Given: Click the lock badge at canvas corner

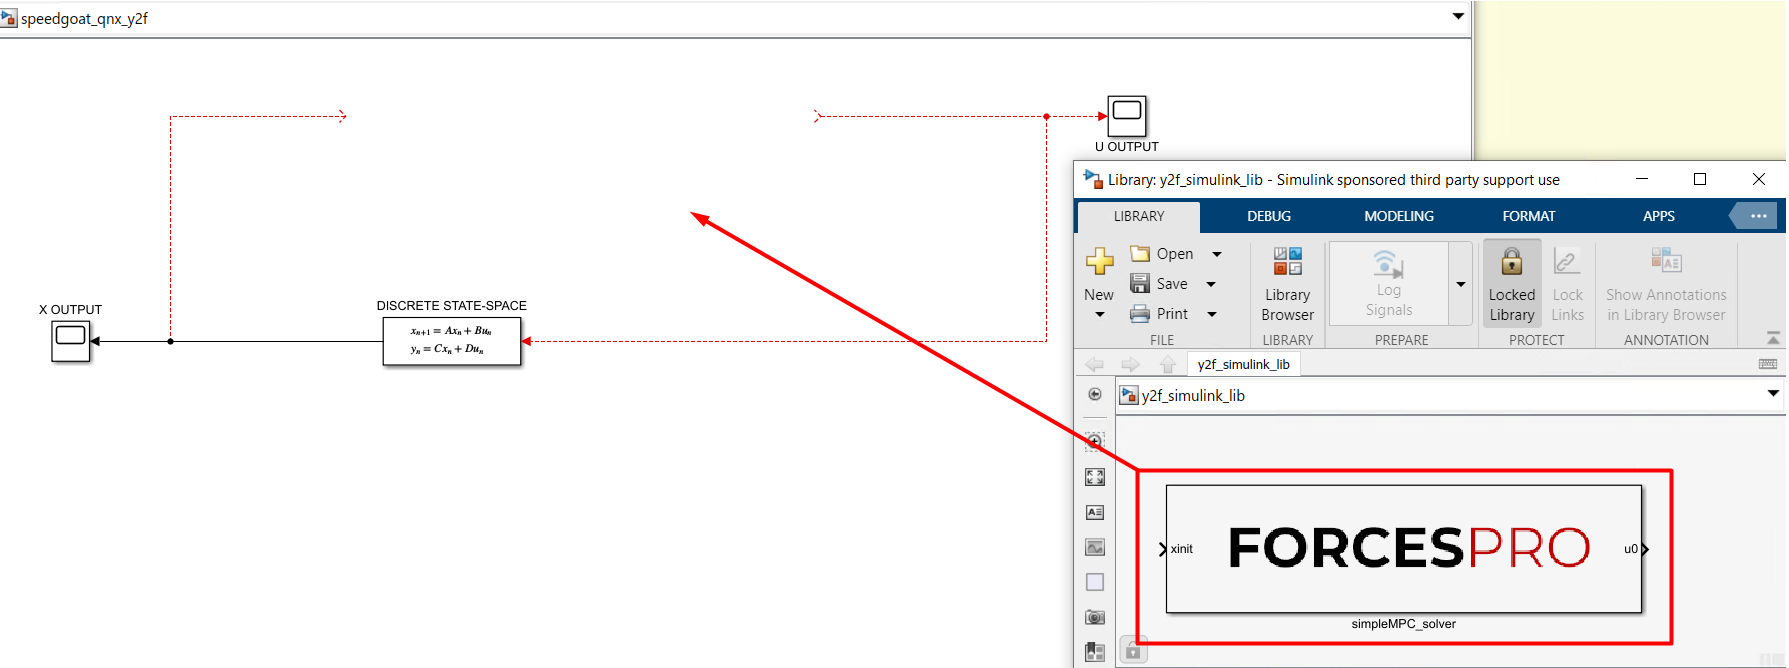Looking at the screenshot, I should click(x=1133, y=651).
